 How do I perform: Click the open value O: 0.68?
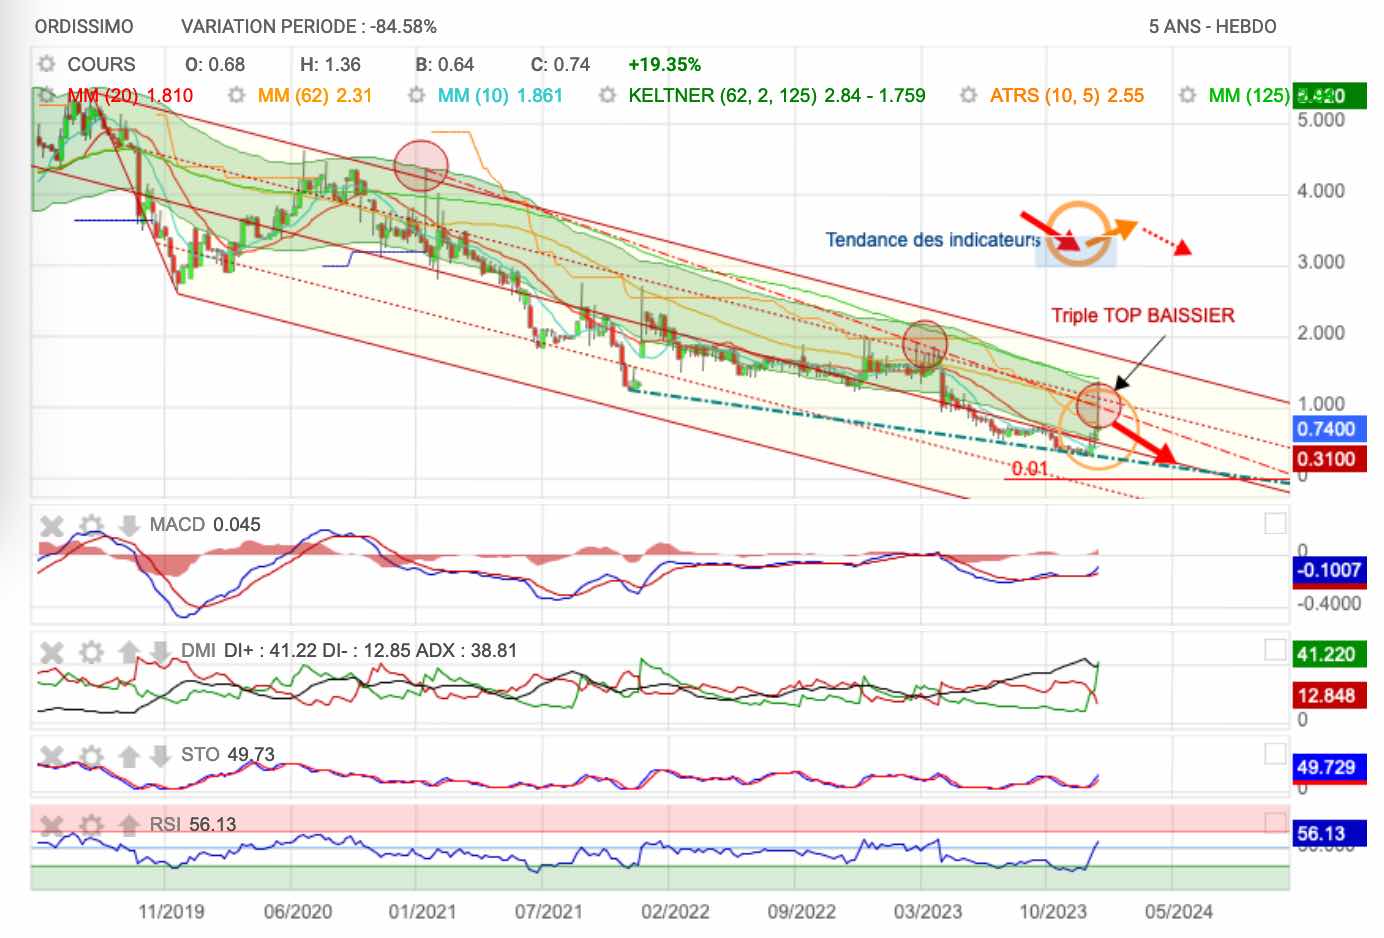[215, 64]
